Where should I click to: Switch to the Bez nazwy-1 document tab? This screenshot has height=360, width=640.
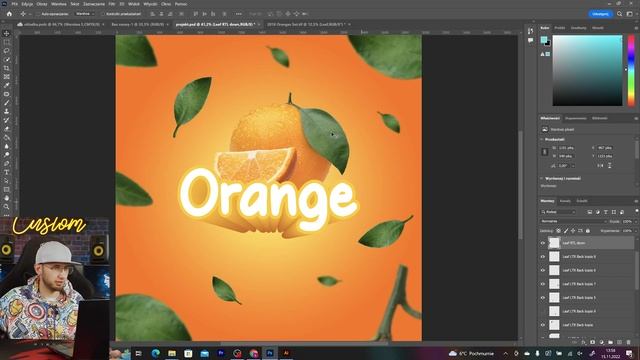pyautogui.click(x=138, y=24)
